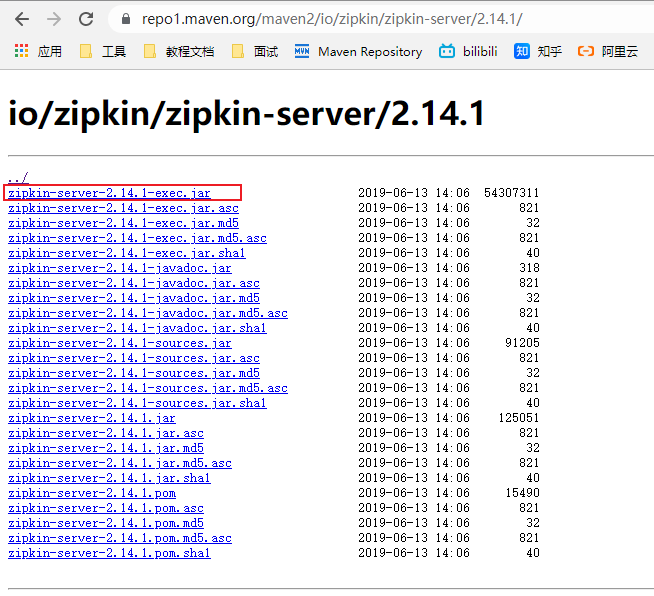Open zipkin-server-2.14.1.pom.md5 link

tap(106, 523)
